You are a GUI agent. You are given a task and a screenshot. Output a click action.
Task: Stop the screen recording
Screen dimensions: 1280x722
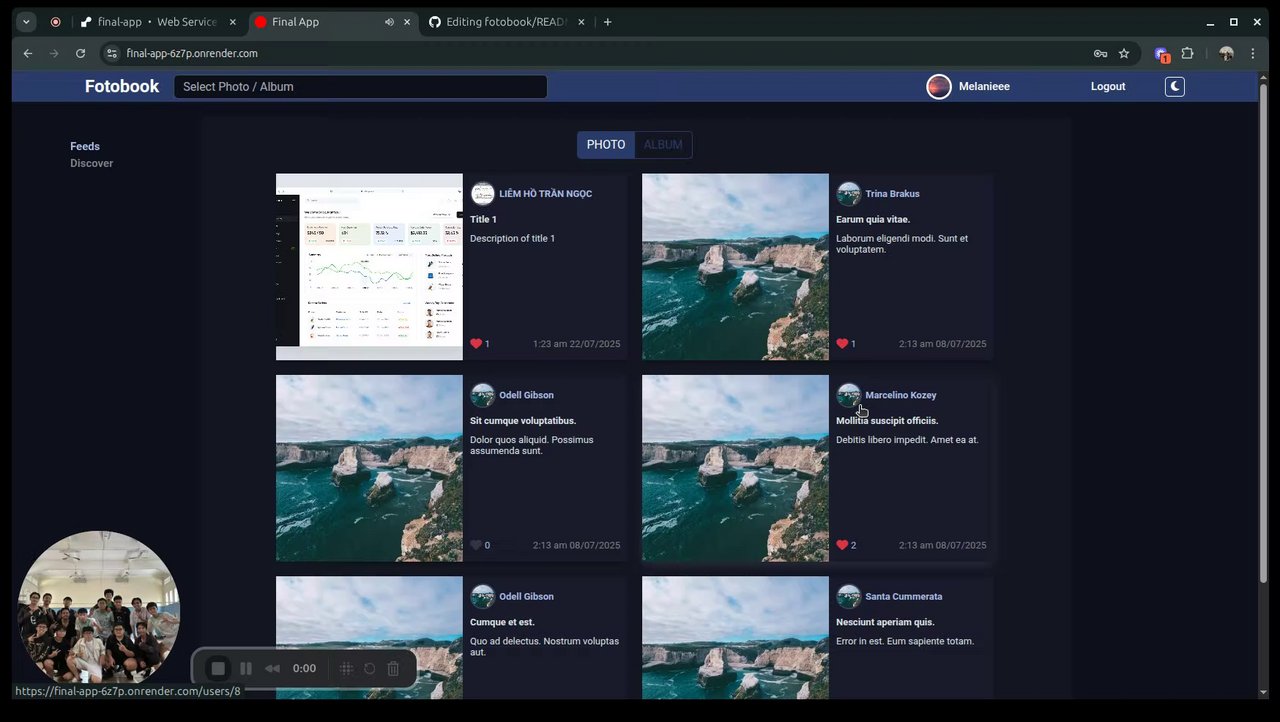(x=218, y=668)
